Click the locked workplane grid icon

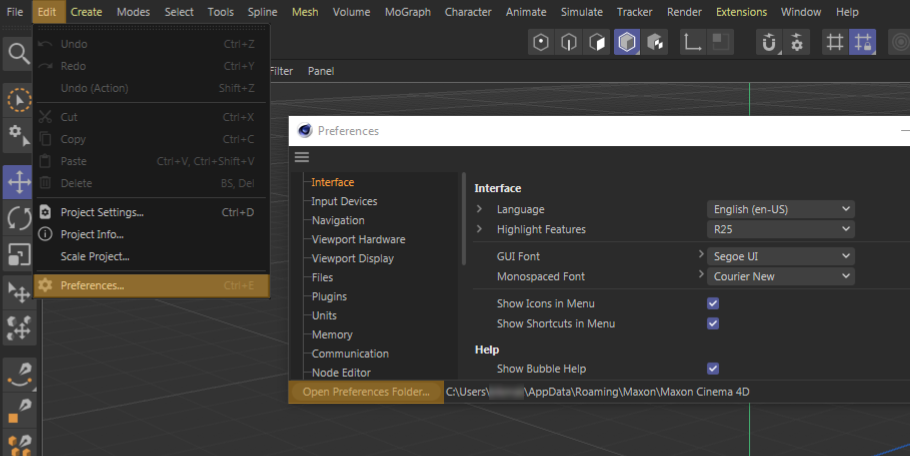point(862,42)
